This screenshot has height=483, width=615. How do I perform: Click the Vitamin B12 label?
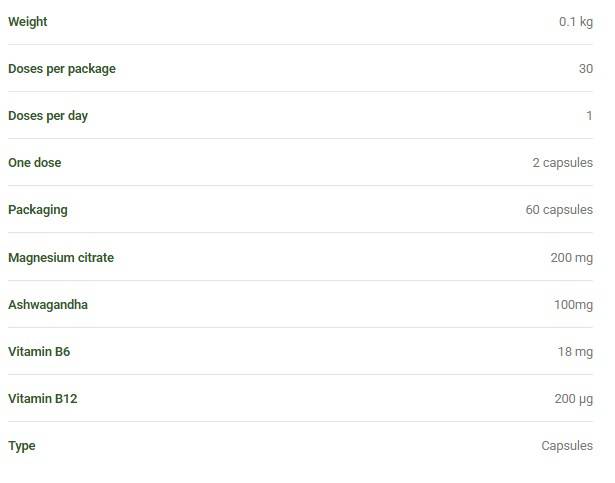point(43,399)
